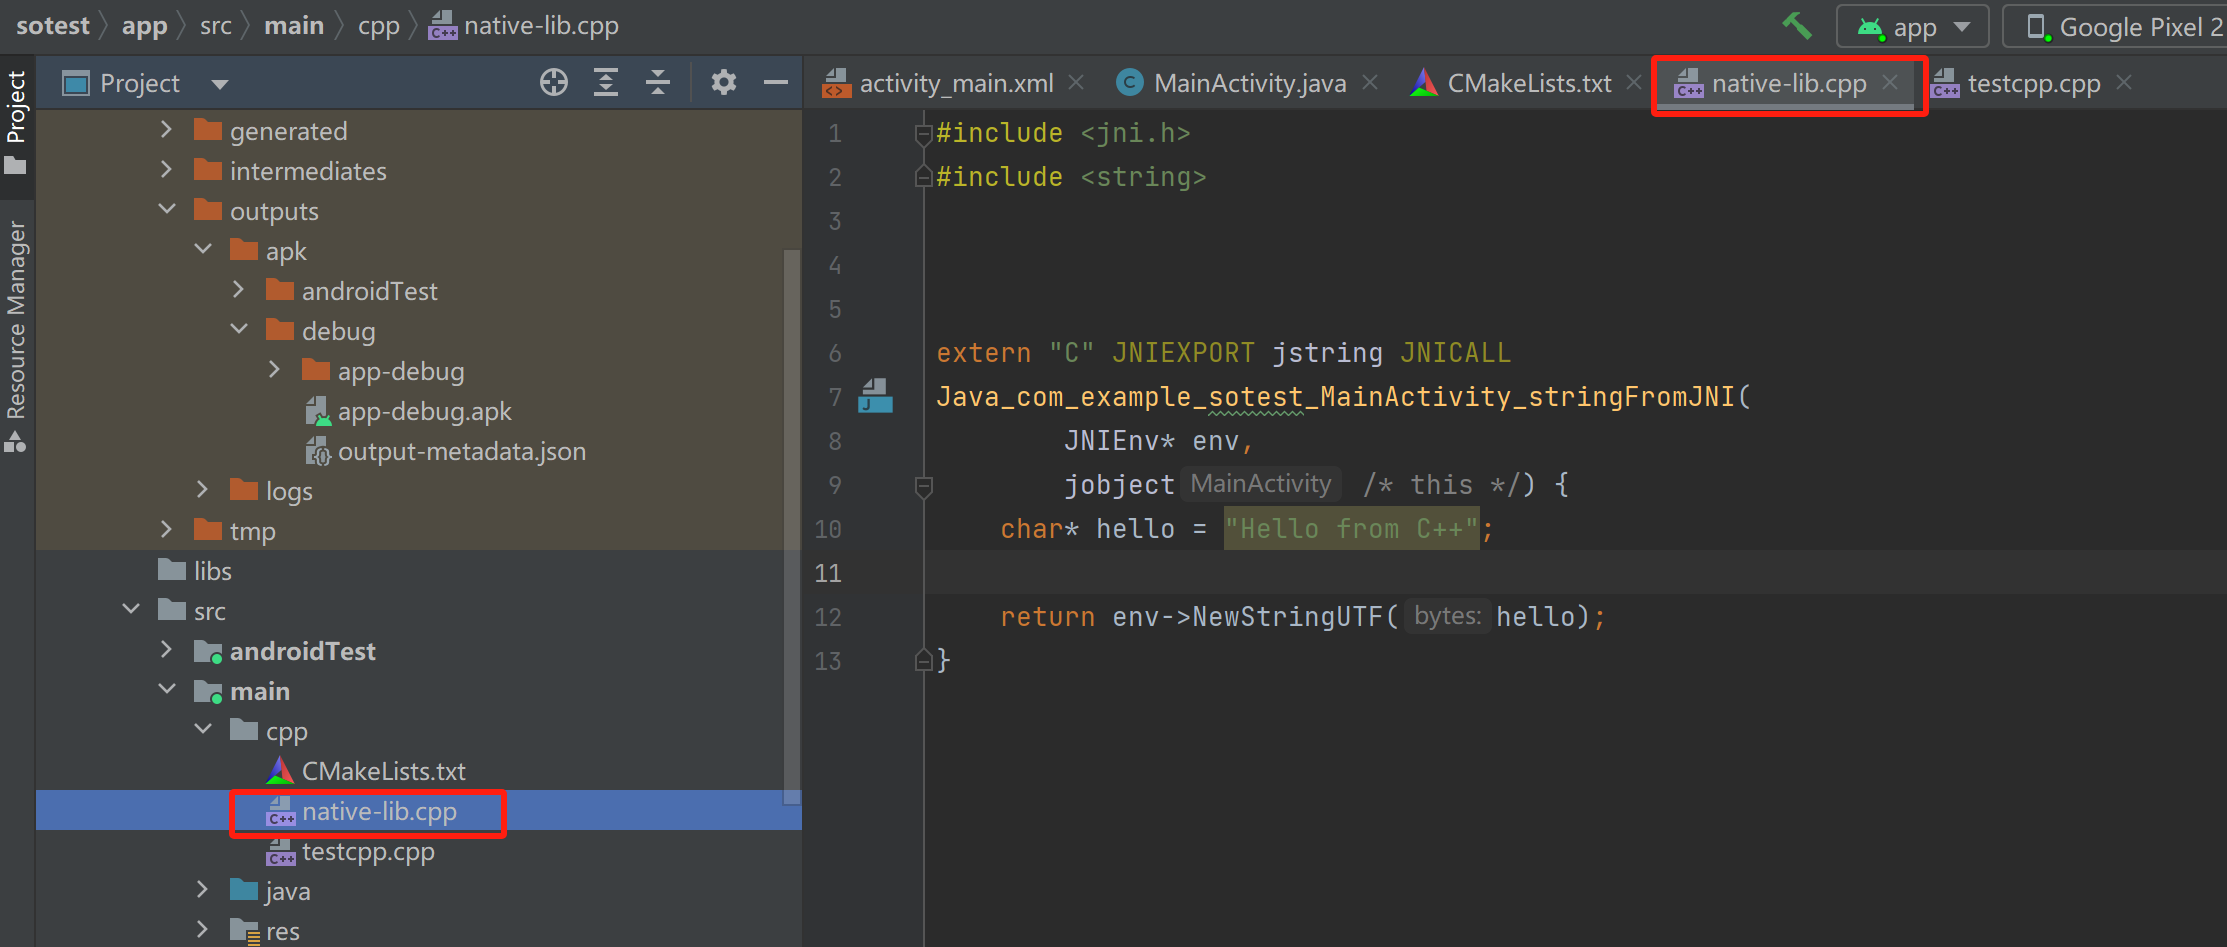Click breadcrumb item cpp
The height and width of the screenshot is (947, 2227).
tap(378, 25)
